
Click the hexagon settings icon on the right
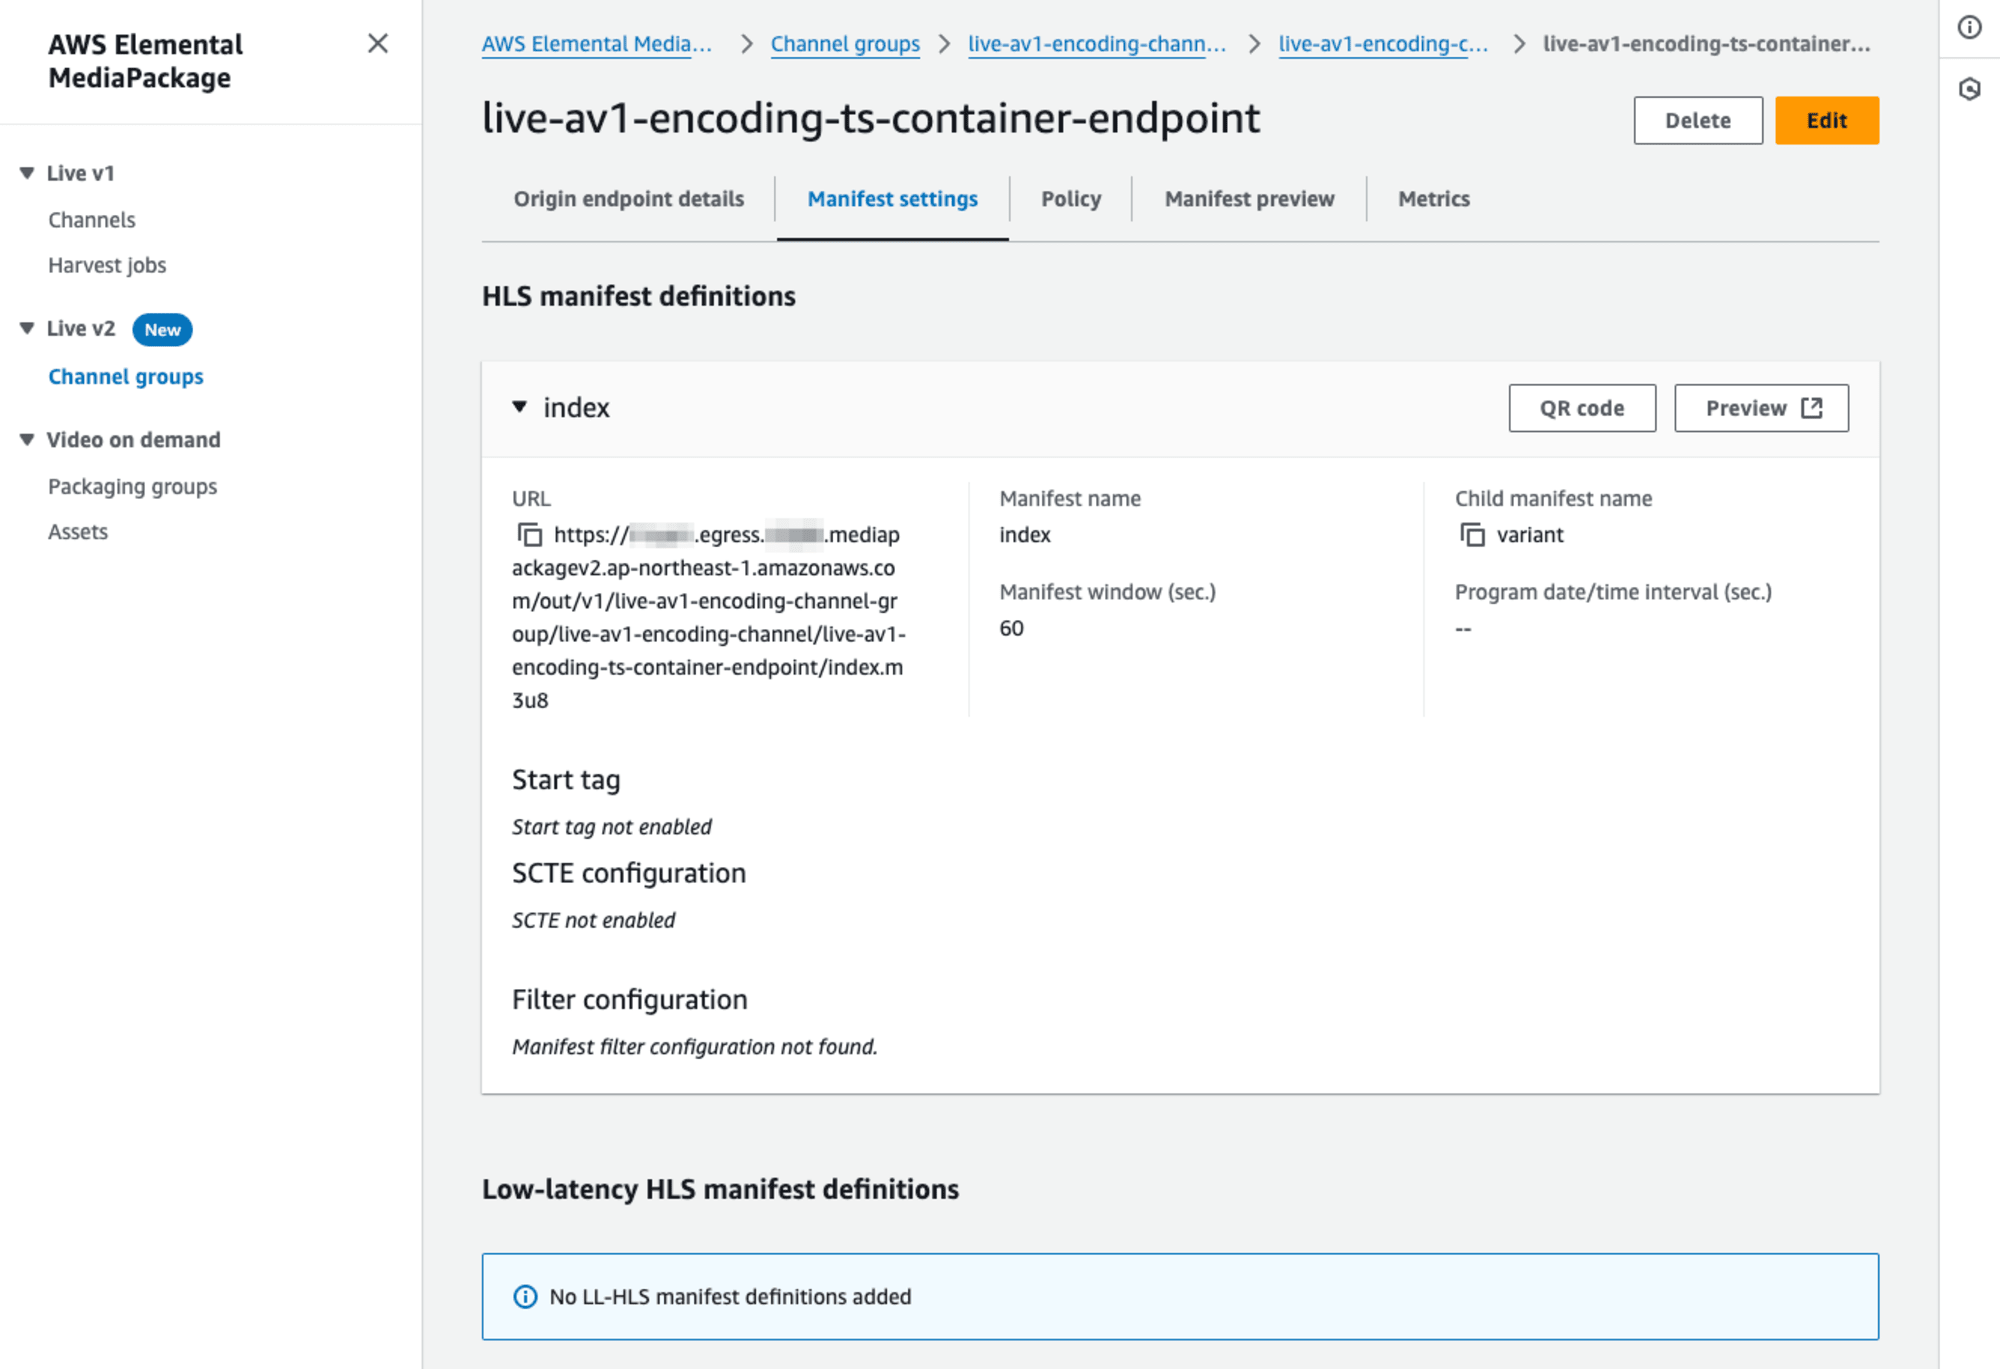(x=1969, y=89)
